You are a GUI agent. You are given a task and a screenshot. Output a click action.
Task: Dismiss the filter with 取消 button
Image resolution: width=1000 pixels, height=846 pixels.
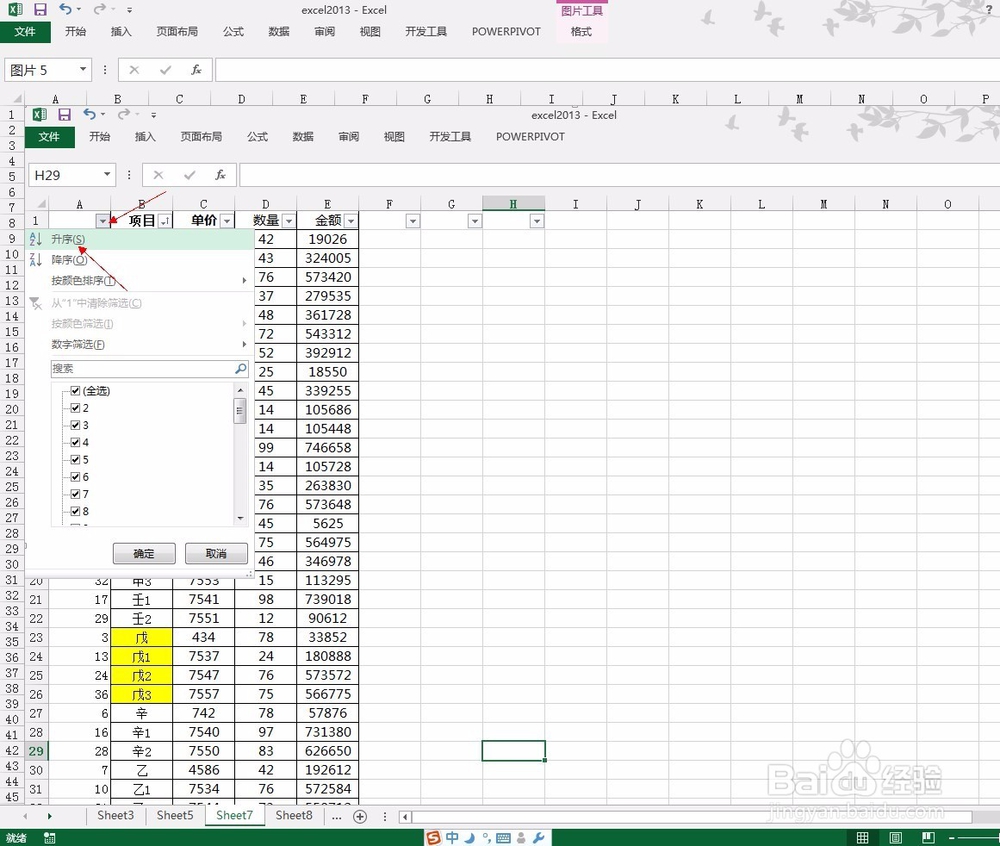click(x=216, y=553)
